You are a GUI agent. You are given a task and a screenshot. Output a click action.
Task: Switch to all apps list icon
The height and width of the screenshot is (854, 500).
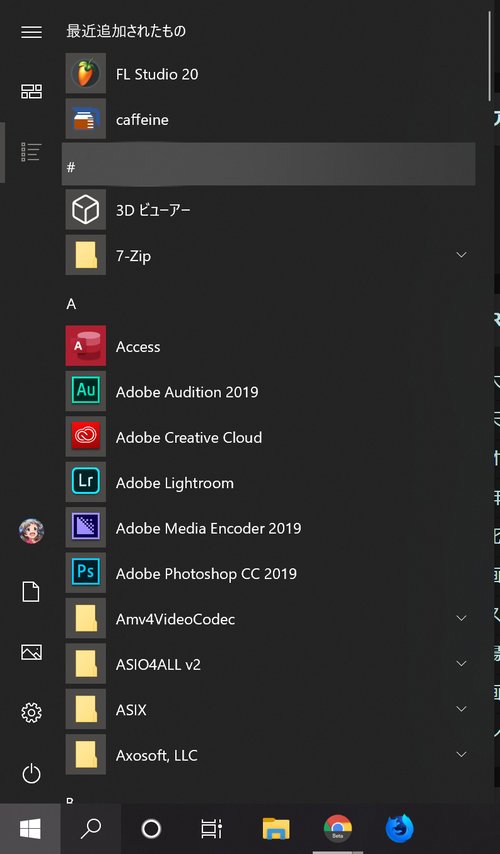(x=31, y=152)
